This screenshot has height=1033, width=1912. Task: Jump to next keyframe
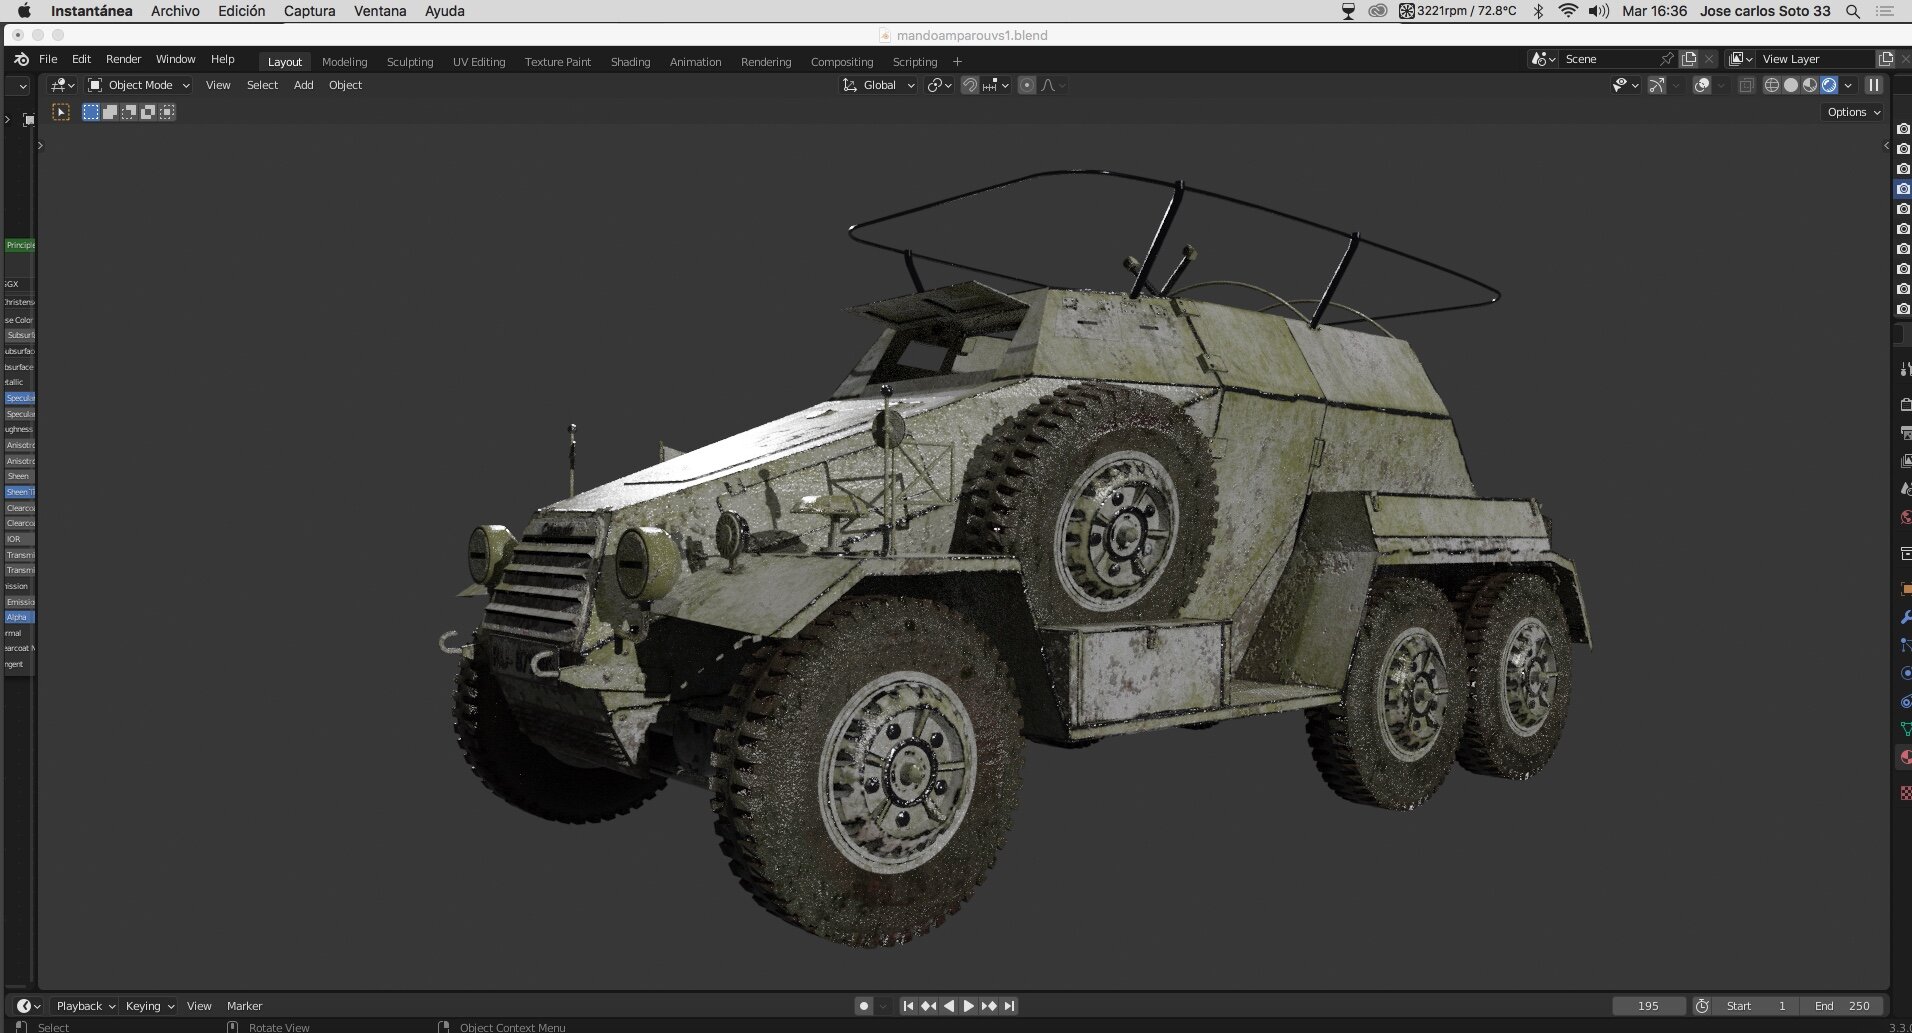pos(989,1006)
